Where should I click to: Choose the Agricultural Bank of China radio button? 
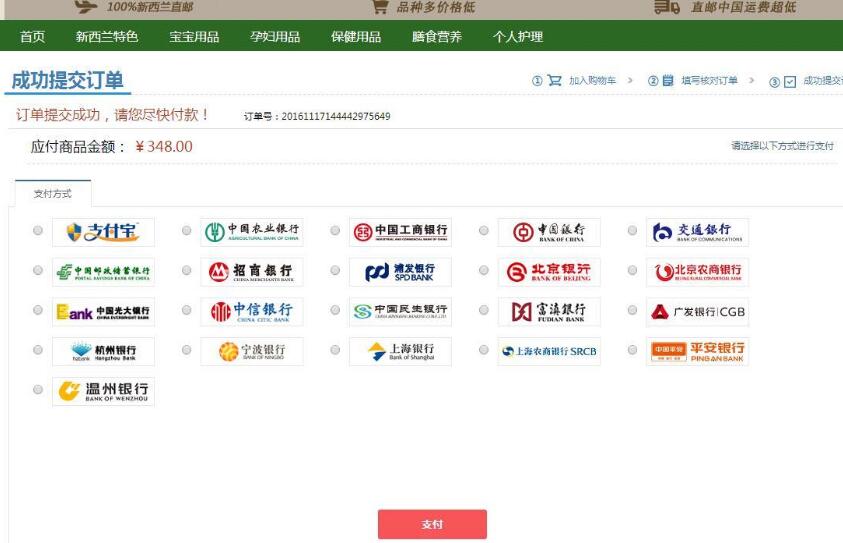point(187,231)
